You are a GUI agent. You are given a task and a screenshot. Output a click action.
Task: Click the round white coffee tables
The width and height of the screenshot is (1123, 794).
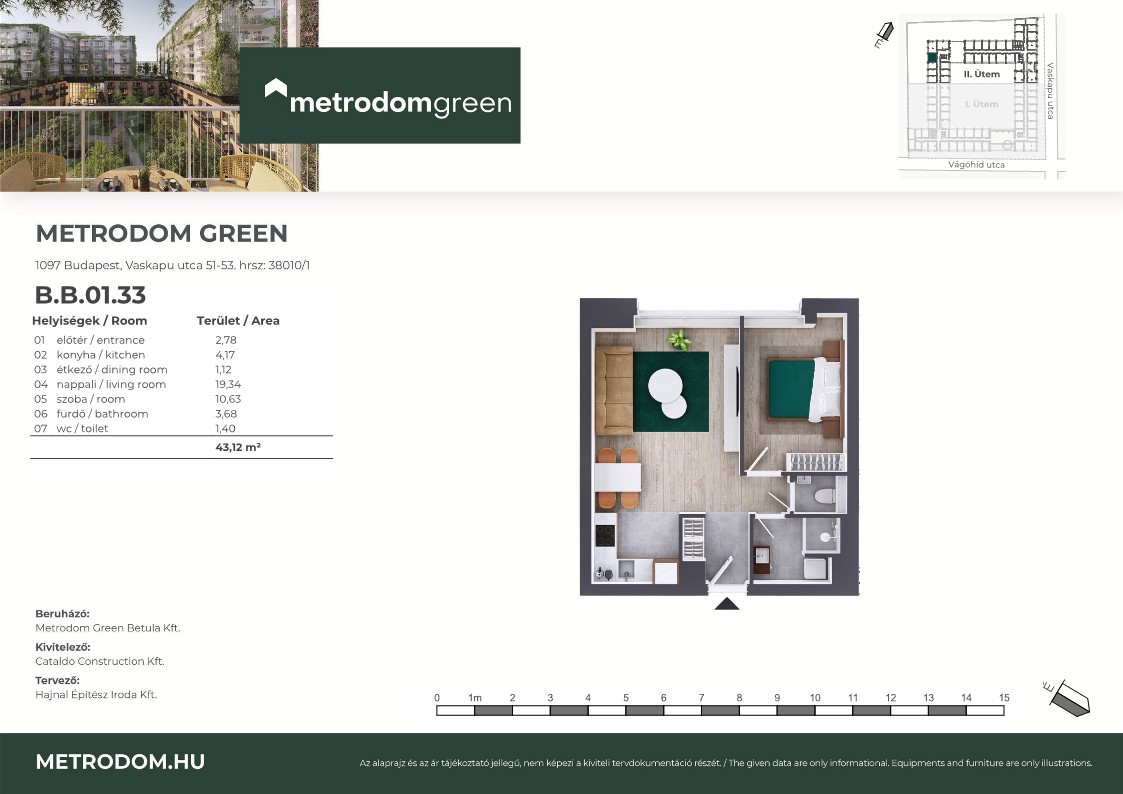(667, 393)
